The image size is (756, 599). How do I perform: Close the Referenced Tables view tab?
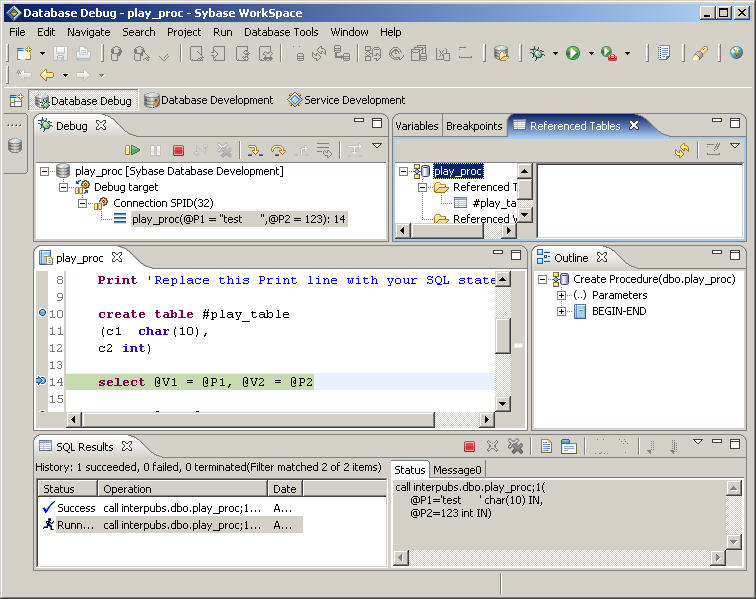634,125
